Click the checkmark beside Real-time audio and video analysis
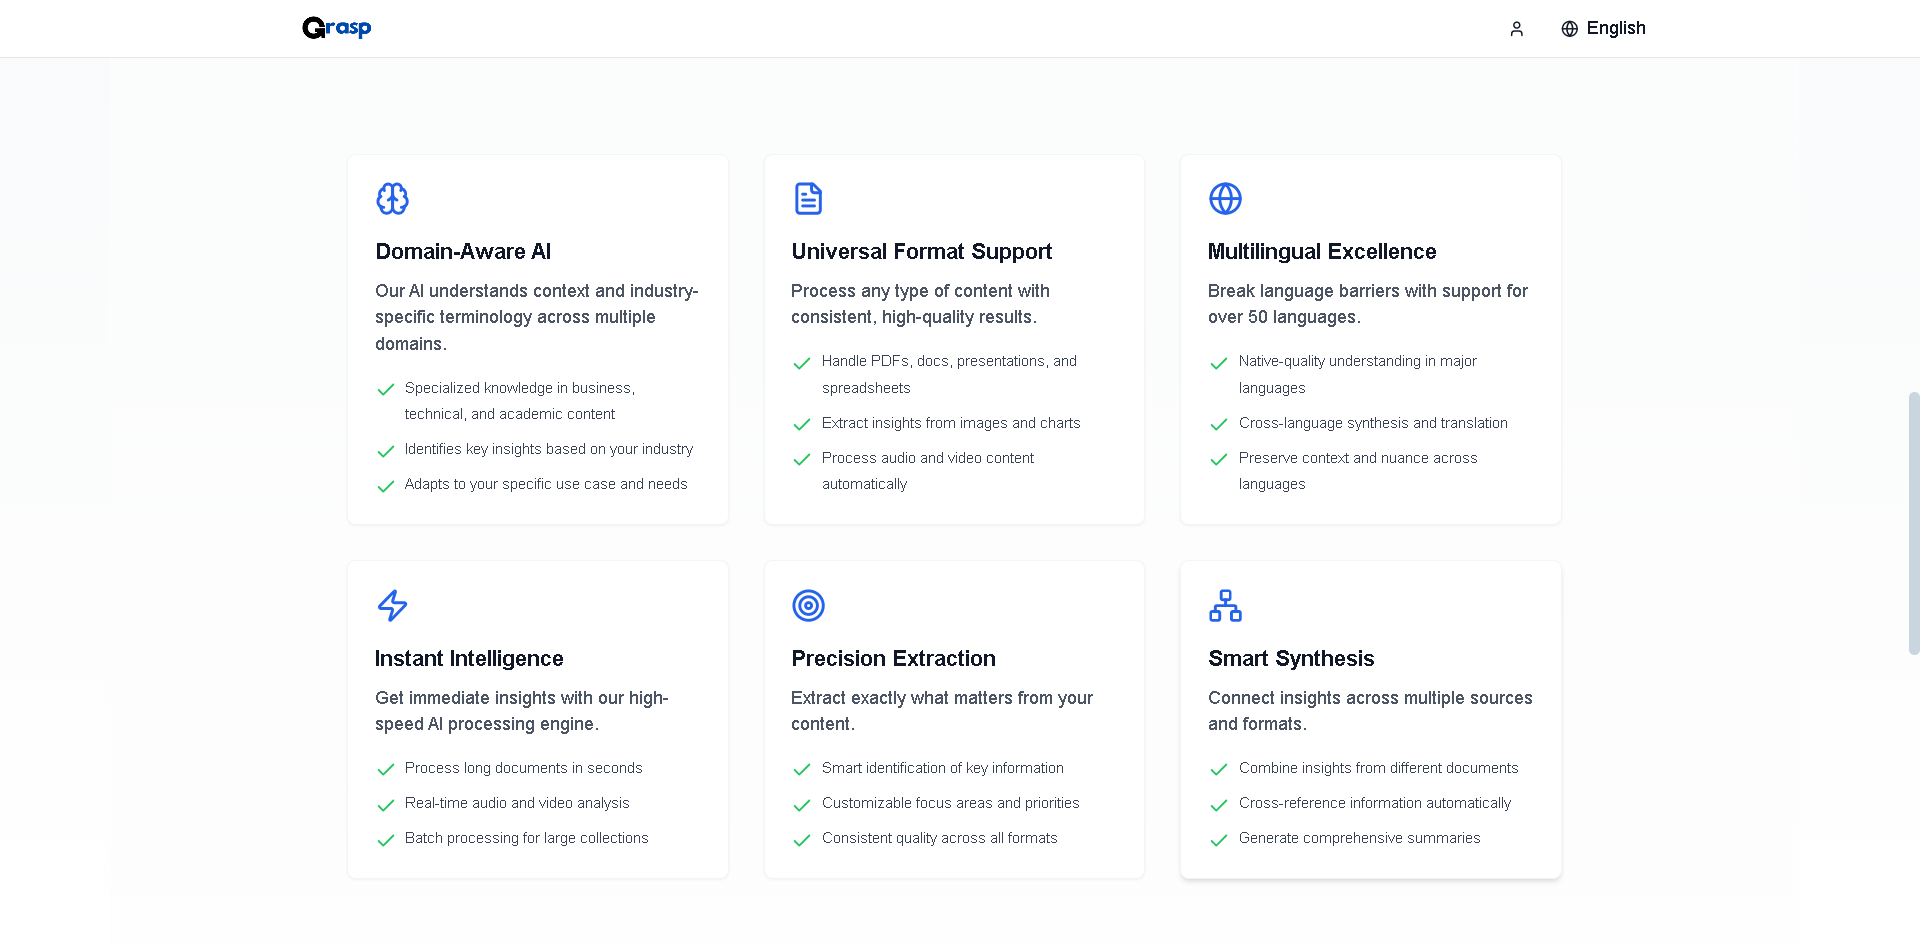1920x945 pixels. click(x=386, y=805)
